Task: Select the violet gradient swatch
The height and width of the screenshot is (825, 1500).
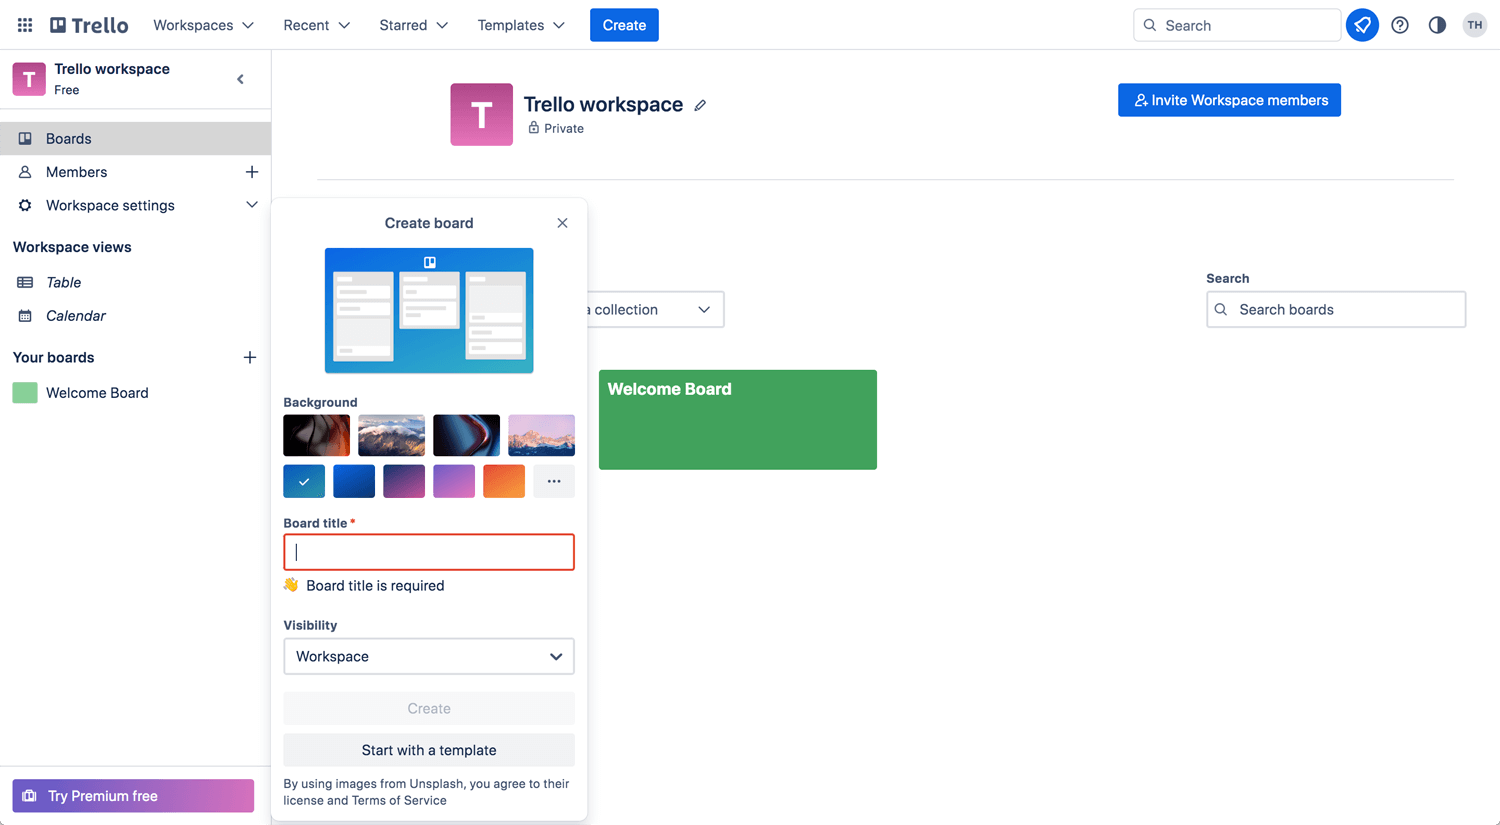Action: pyautogui.click(x=454, y=481)
